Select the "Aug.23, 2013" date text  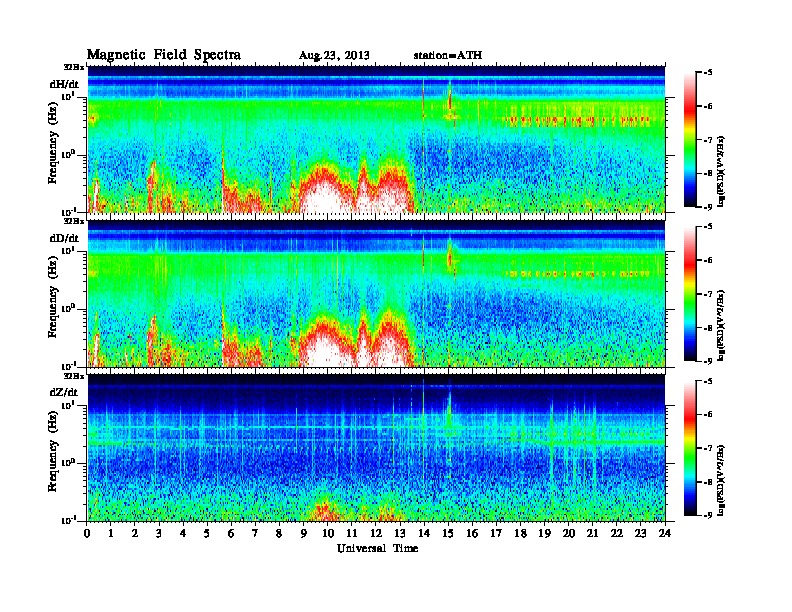(334, 56)
